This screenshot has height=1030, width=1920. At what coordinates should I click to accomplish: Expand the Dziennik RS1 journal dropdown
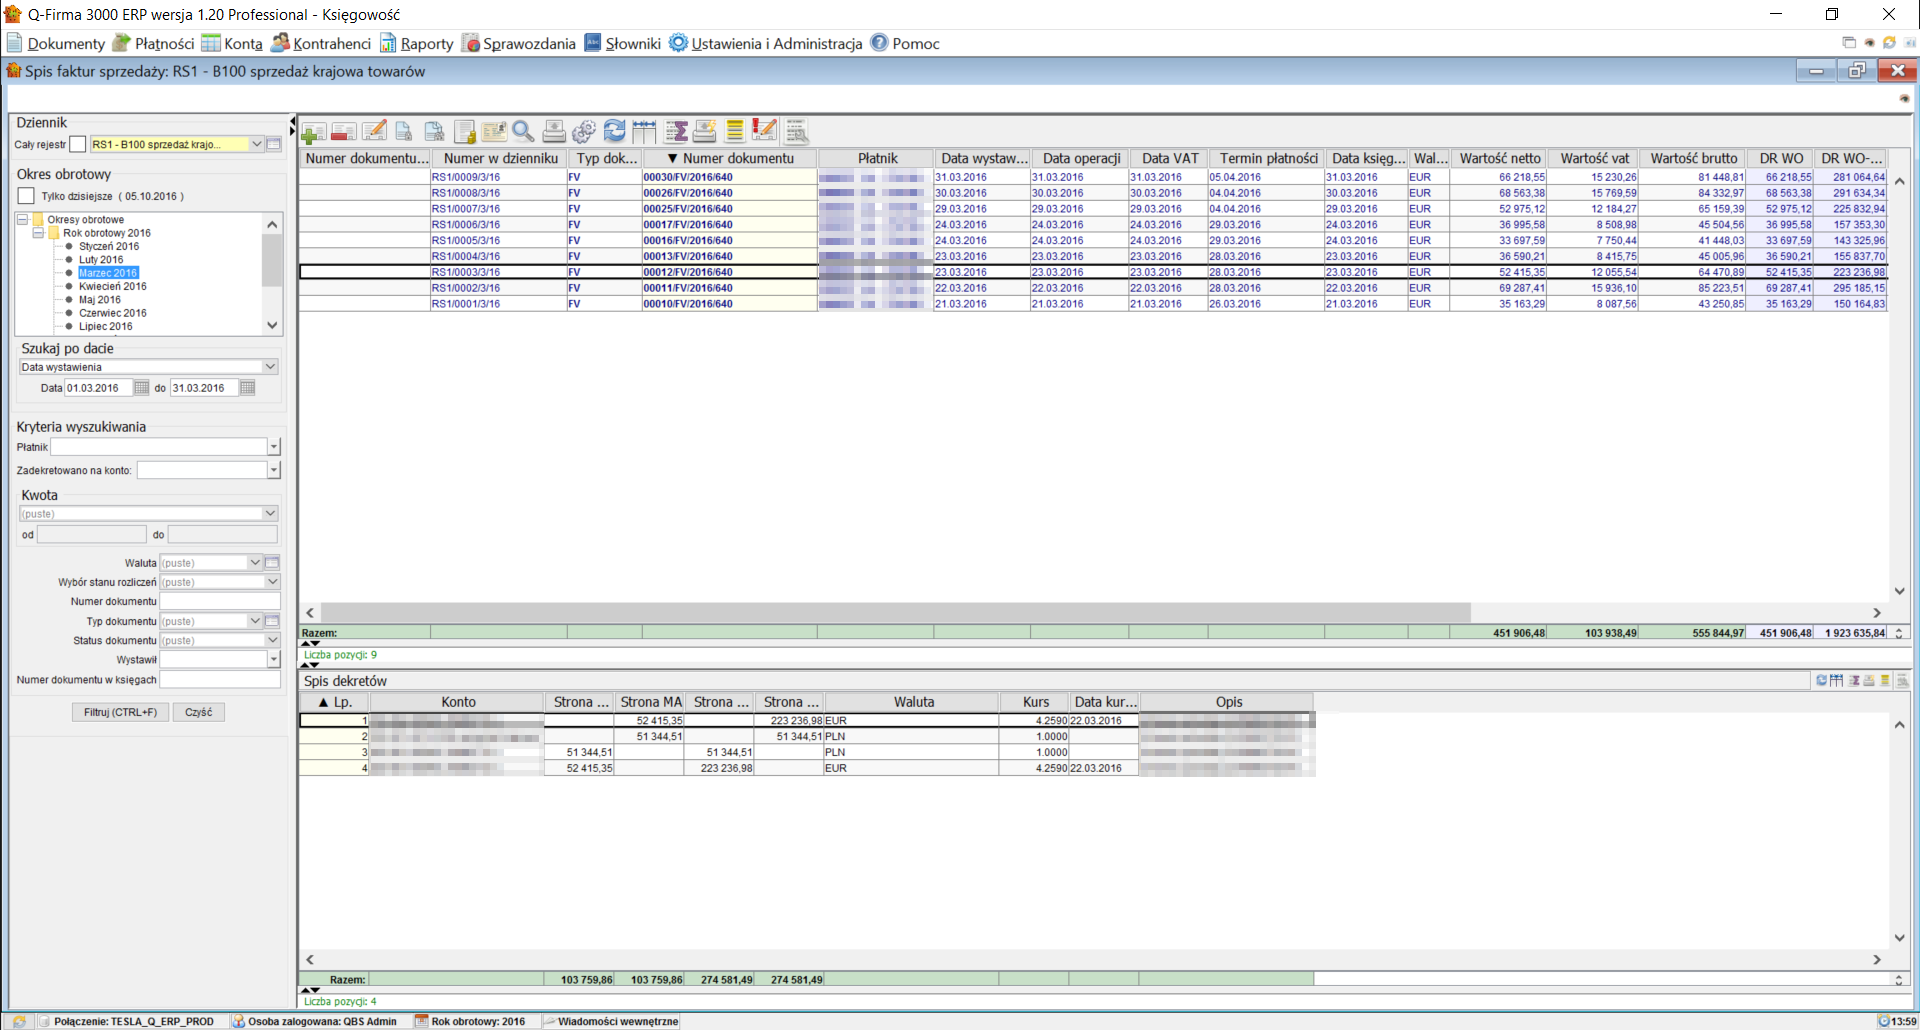[x=256, y=145]
